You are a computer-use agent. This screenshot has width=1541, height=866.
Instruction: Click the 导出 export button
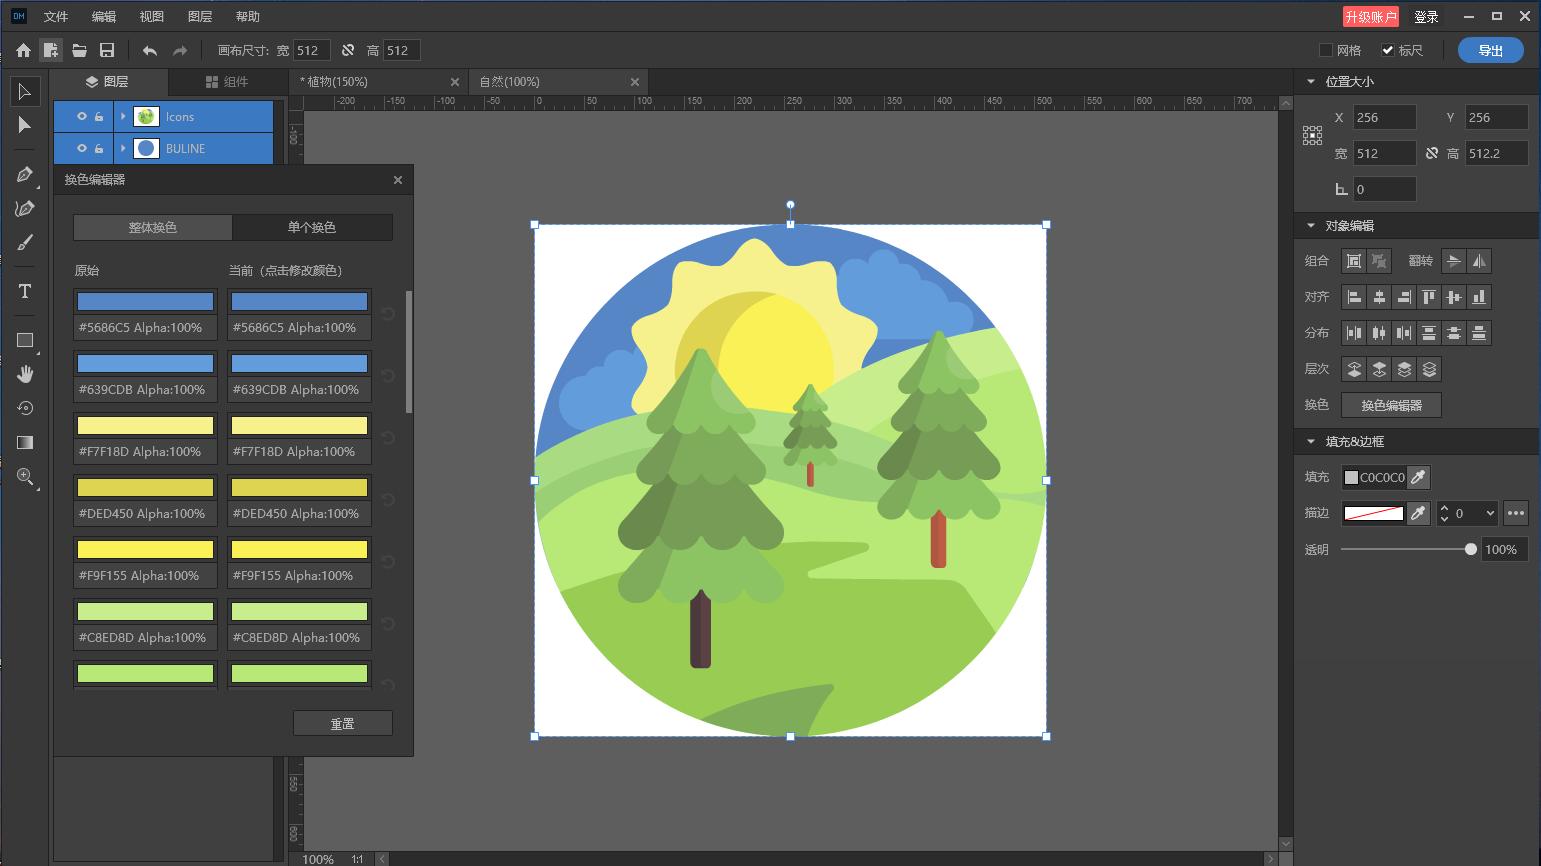click(1490, 50)
